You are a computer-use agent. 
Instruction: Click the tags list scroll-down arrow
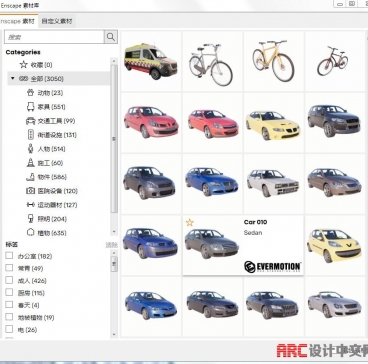(x=114, y=334)
